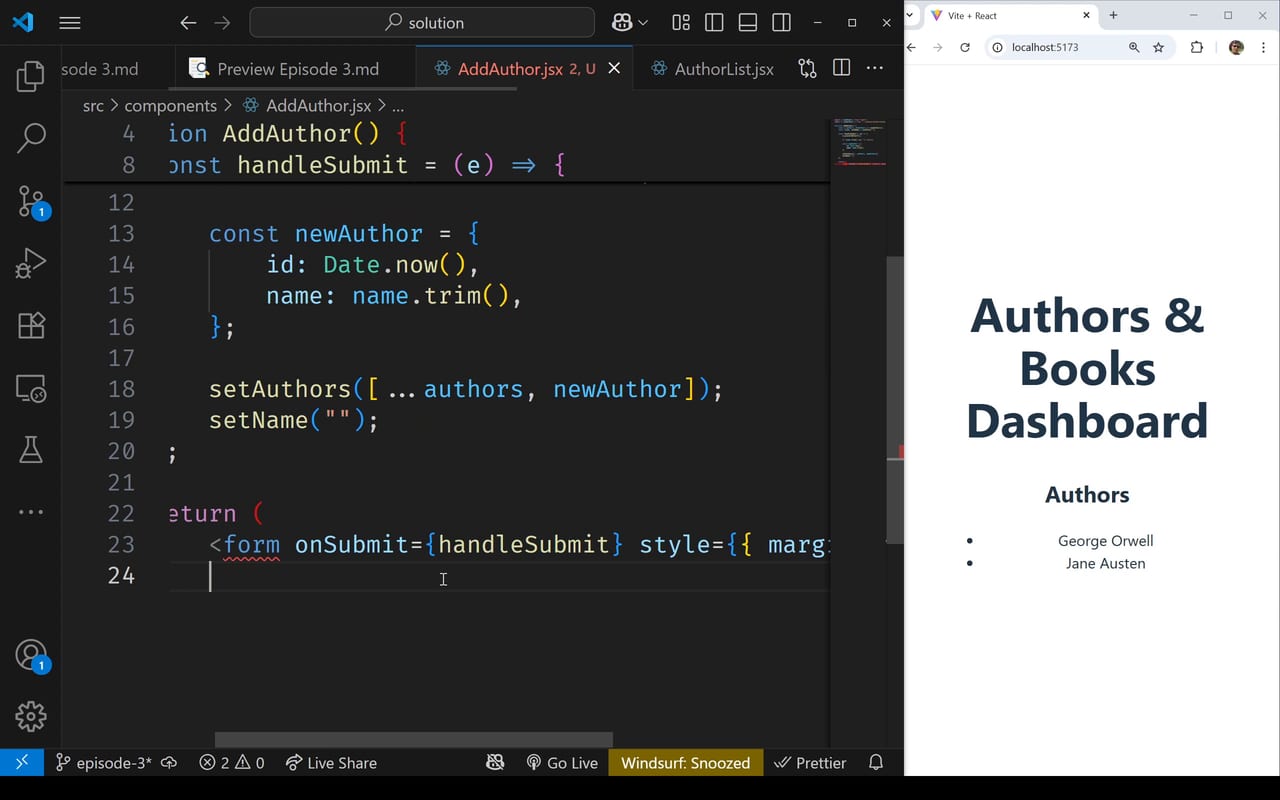
Task: Open the hamburger application menu
Action: tap(70, 22)
